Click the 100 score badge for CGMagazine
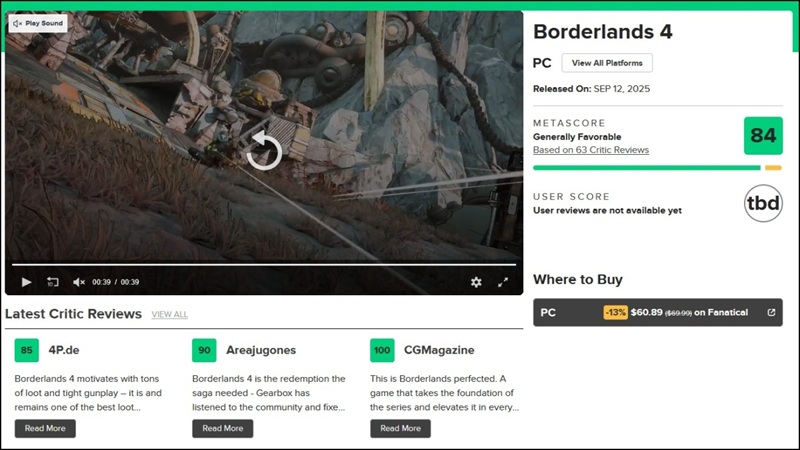Image resolution: width=800 pixels, height=450 pixels. (x=382, y=350)
